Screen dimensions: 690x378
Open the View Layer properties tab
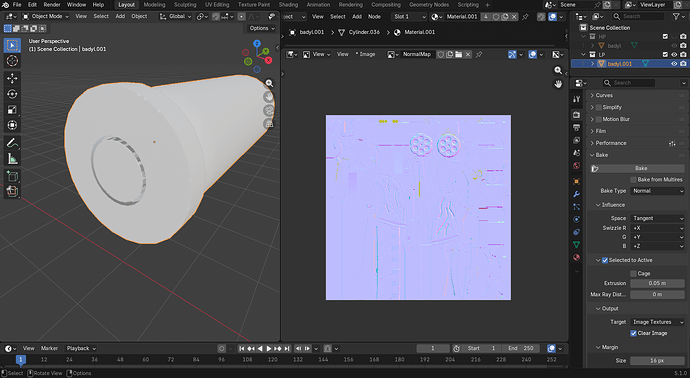pyautogui.click(x=576, y=140)
